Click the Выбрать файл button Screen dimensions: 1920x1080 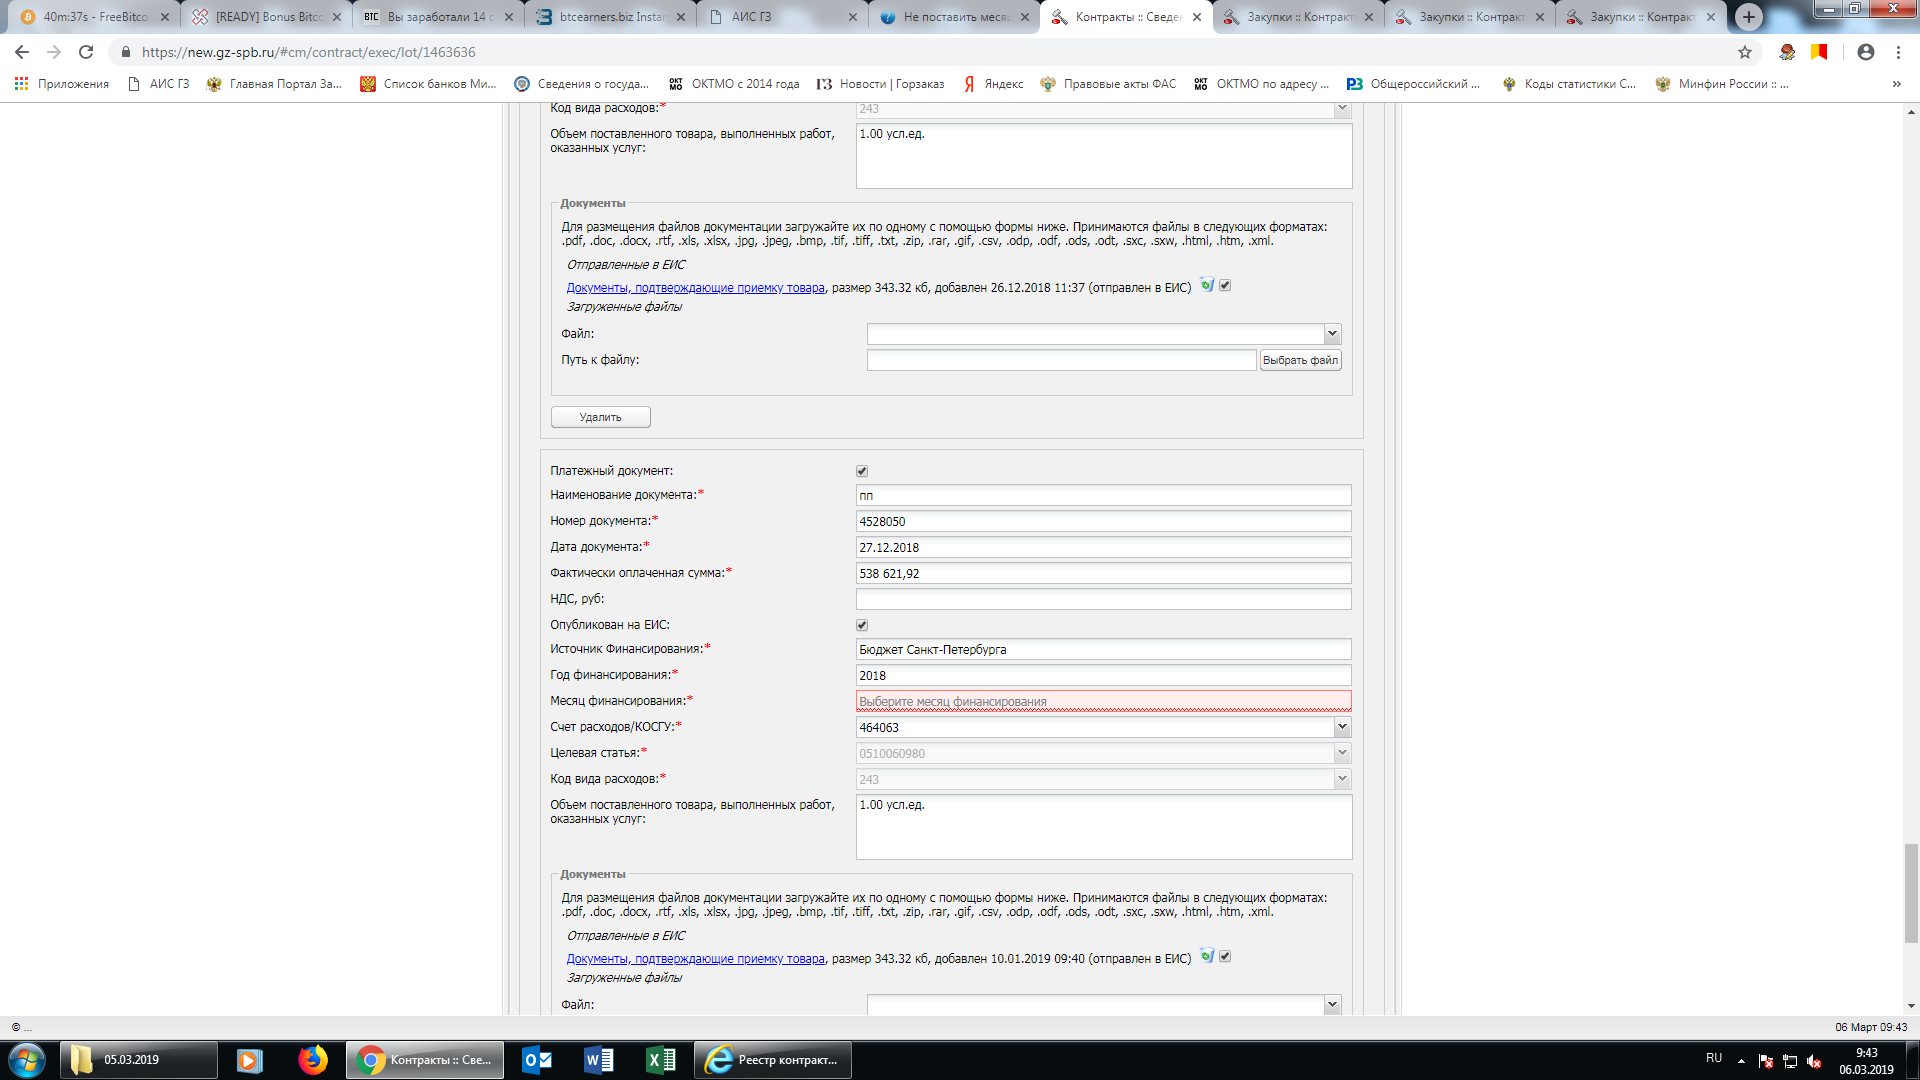[1300, 360]
